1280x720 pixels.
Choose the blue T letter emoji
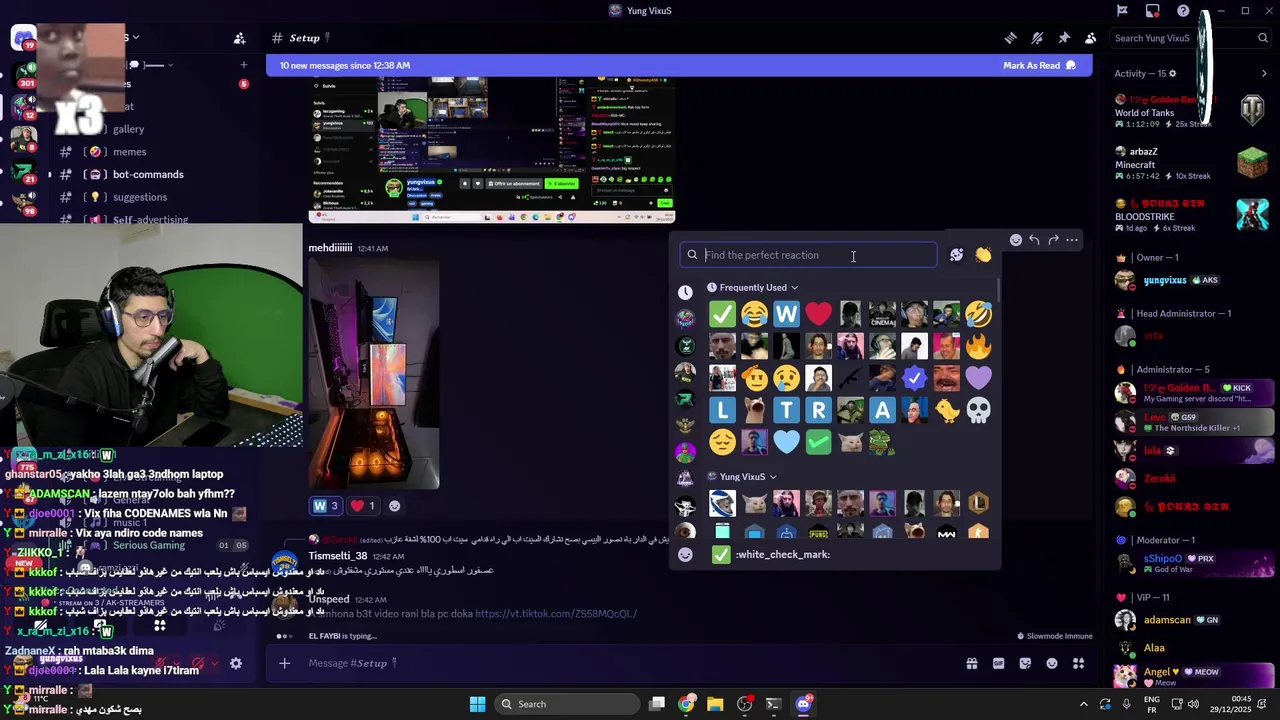click(786, 410)
